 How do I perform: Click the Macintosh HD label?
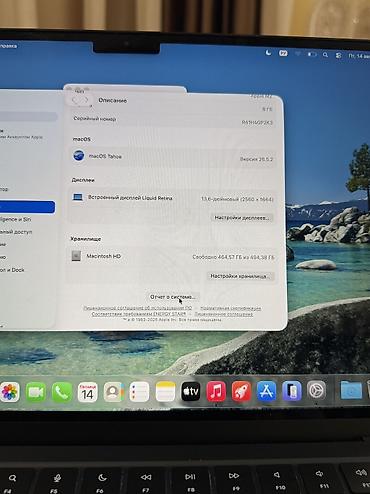104,256
